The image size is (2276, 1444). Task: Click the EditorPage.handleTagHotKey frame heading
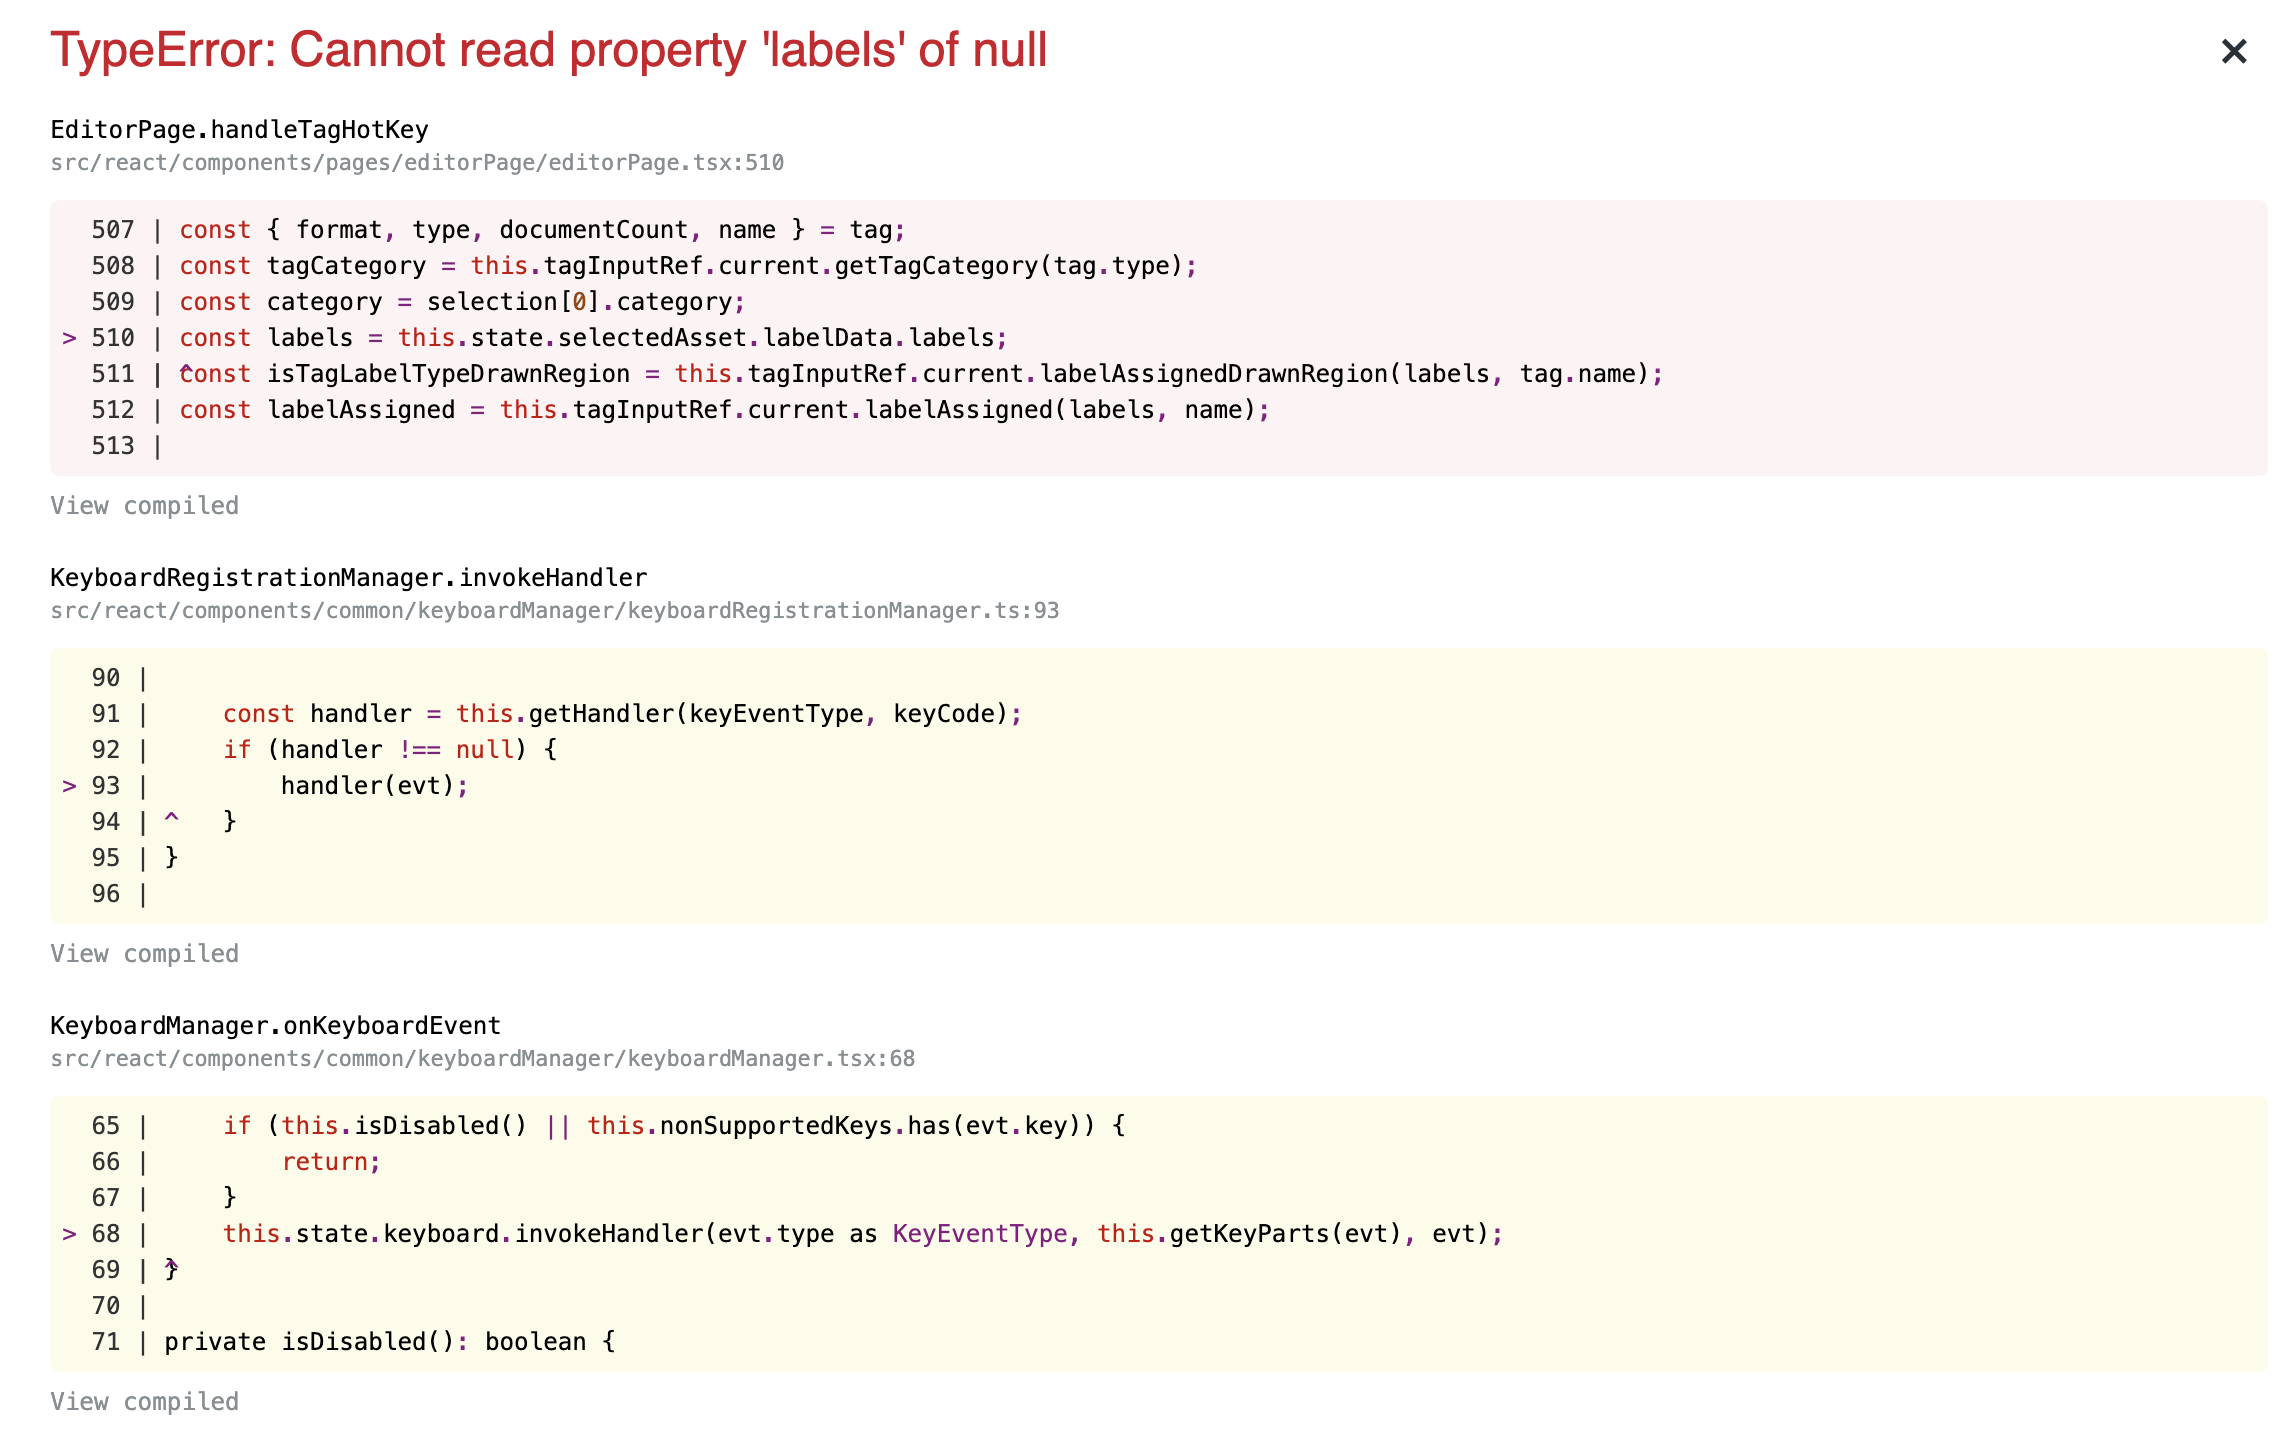coord(239,128)
